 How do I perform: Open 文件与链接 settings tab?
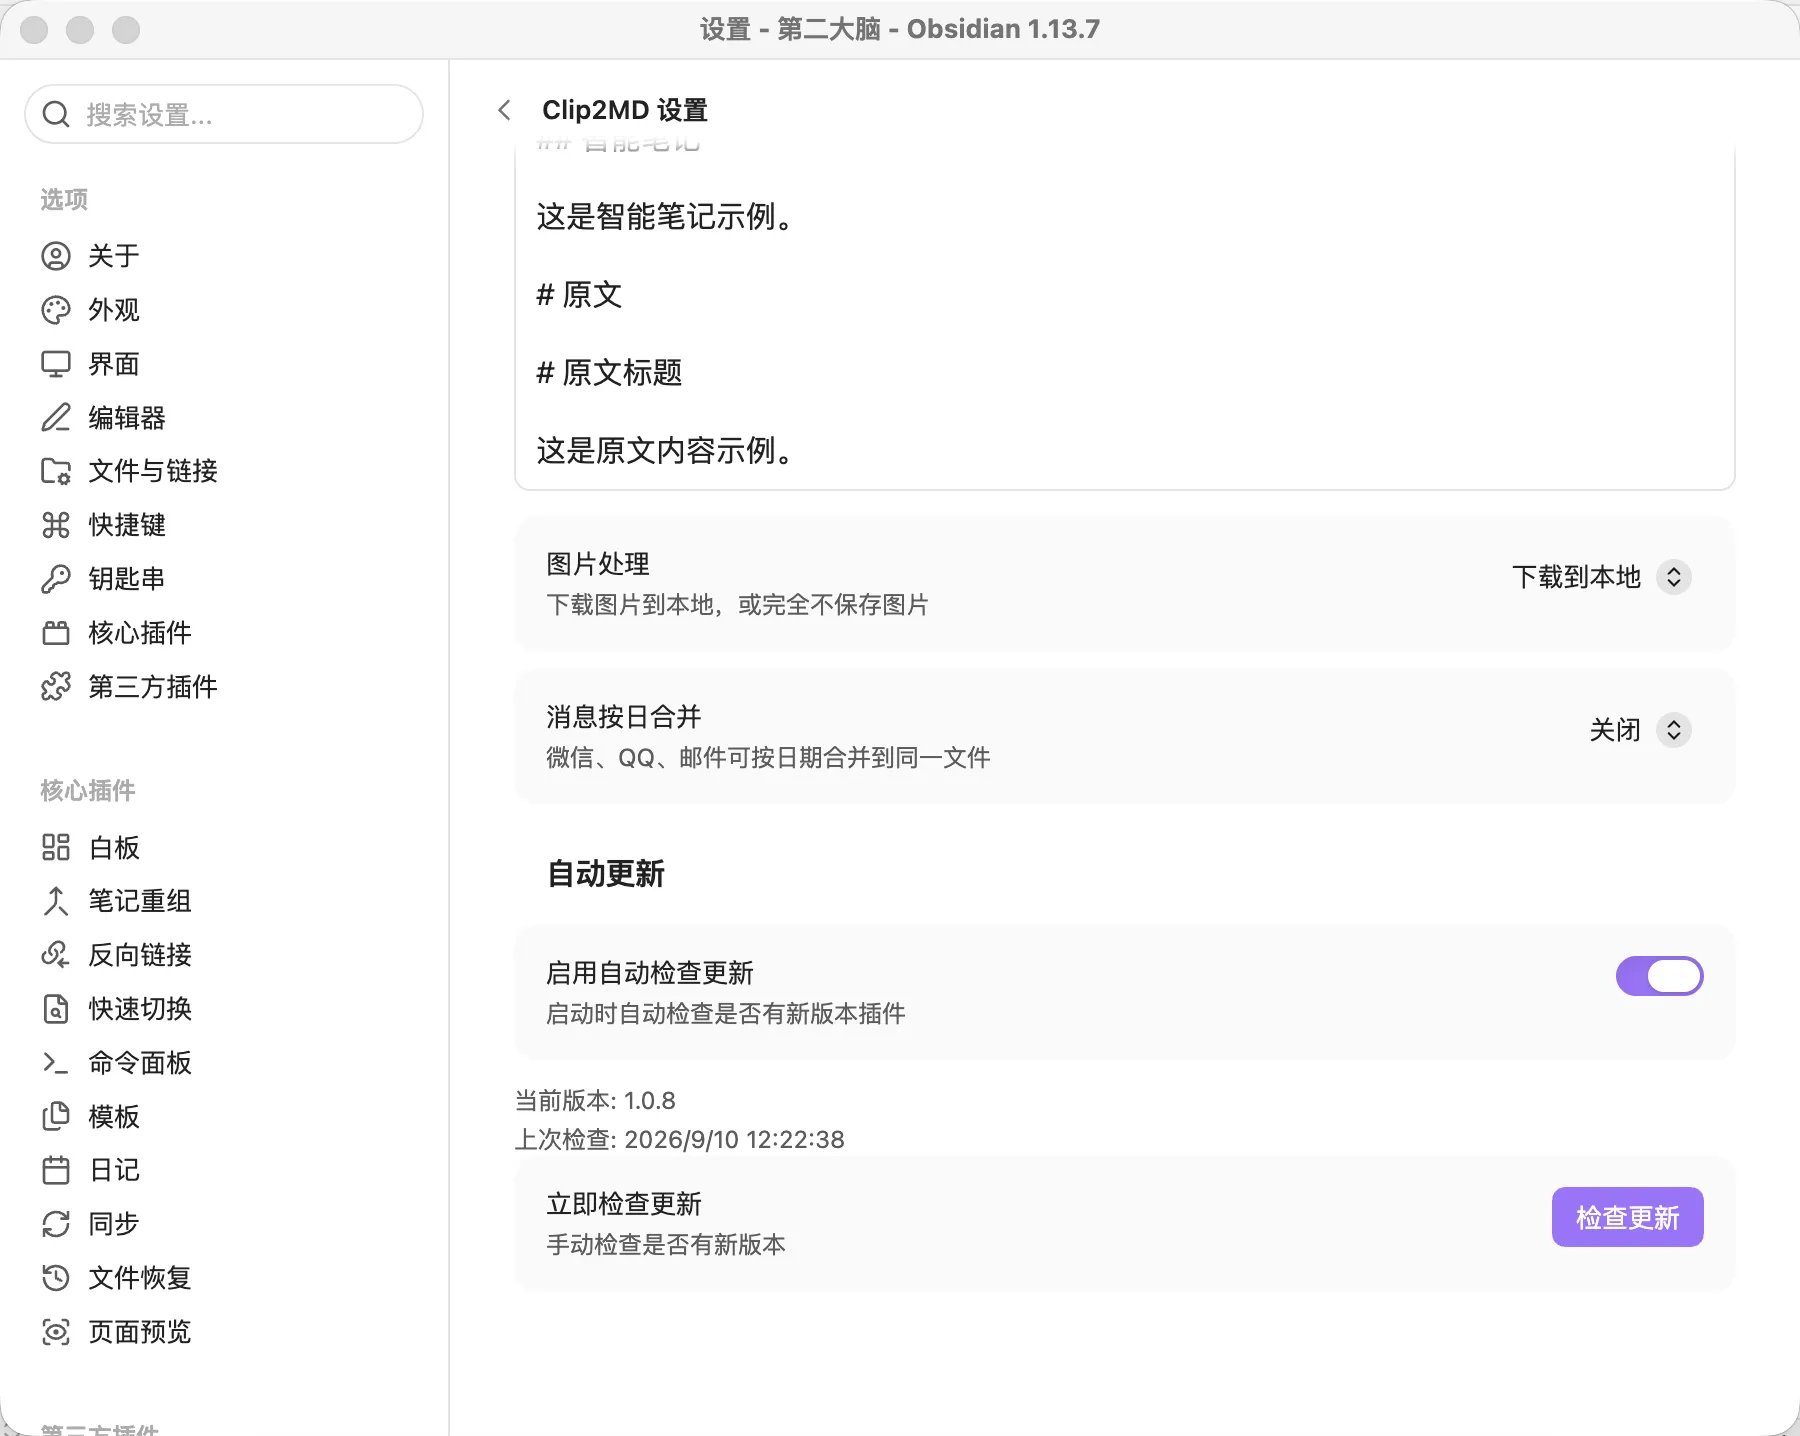(224, 471)
